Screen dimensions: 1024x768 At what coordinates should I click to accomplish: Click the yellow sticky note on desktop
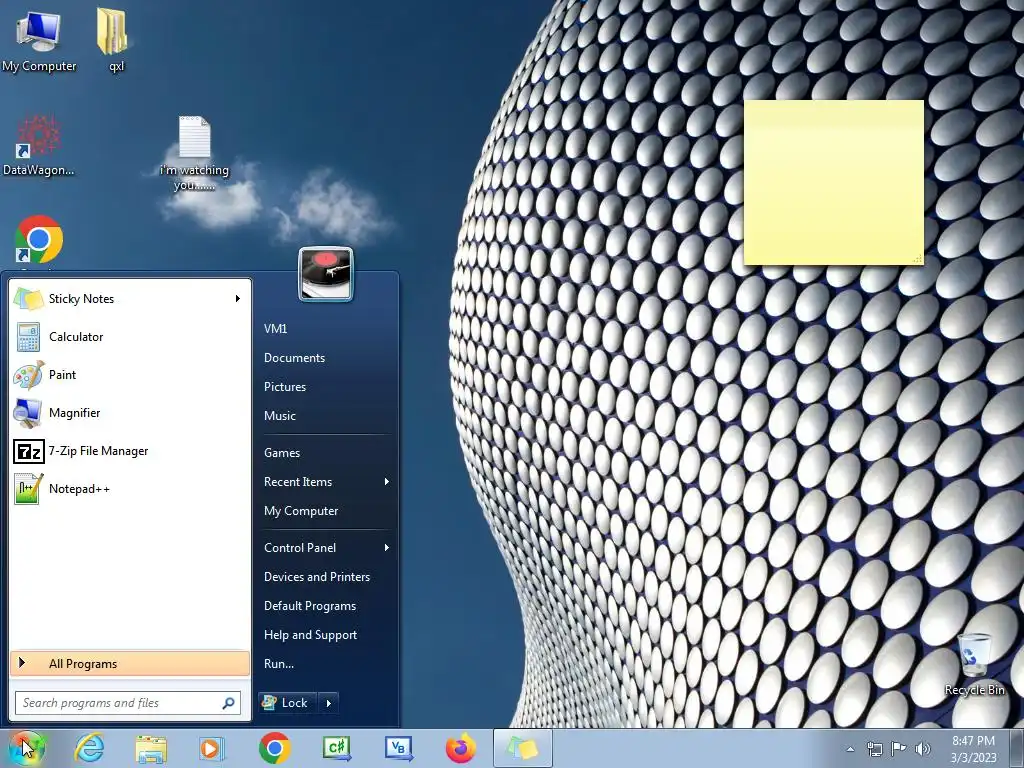click(834, 182)
